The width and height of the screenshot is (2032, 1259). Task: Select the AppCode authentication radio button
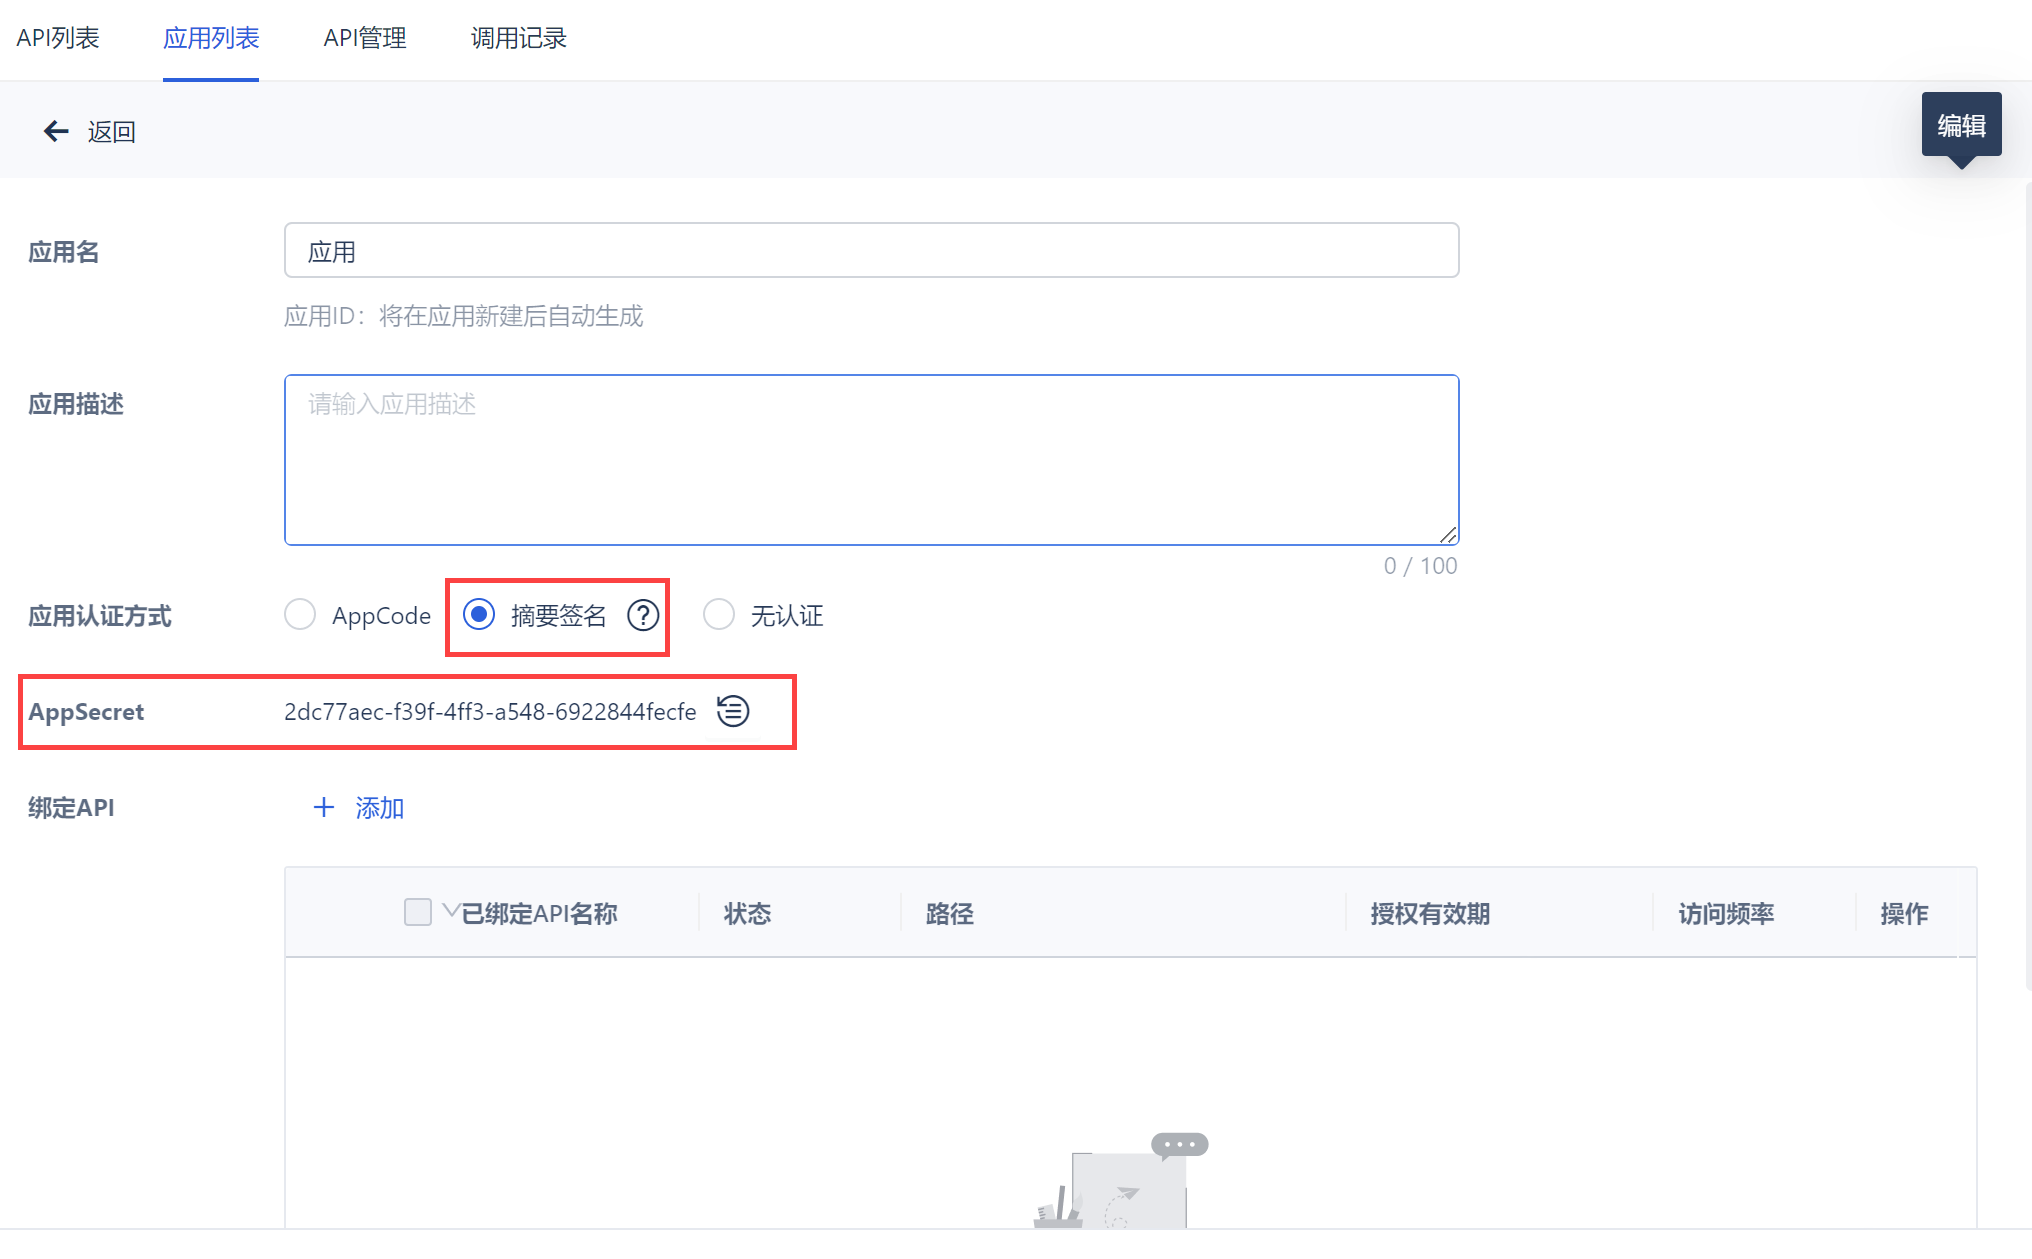(x=300, y=614)
